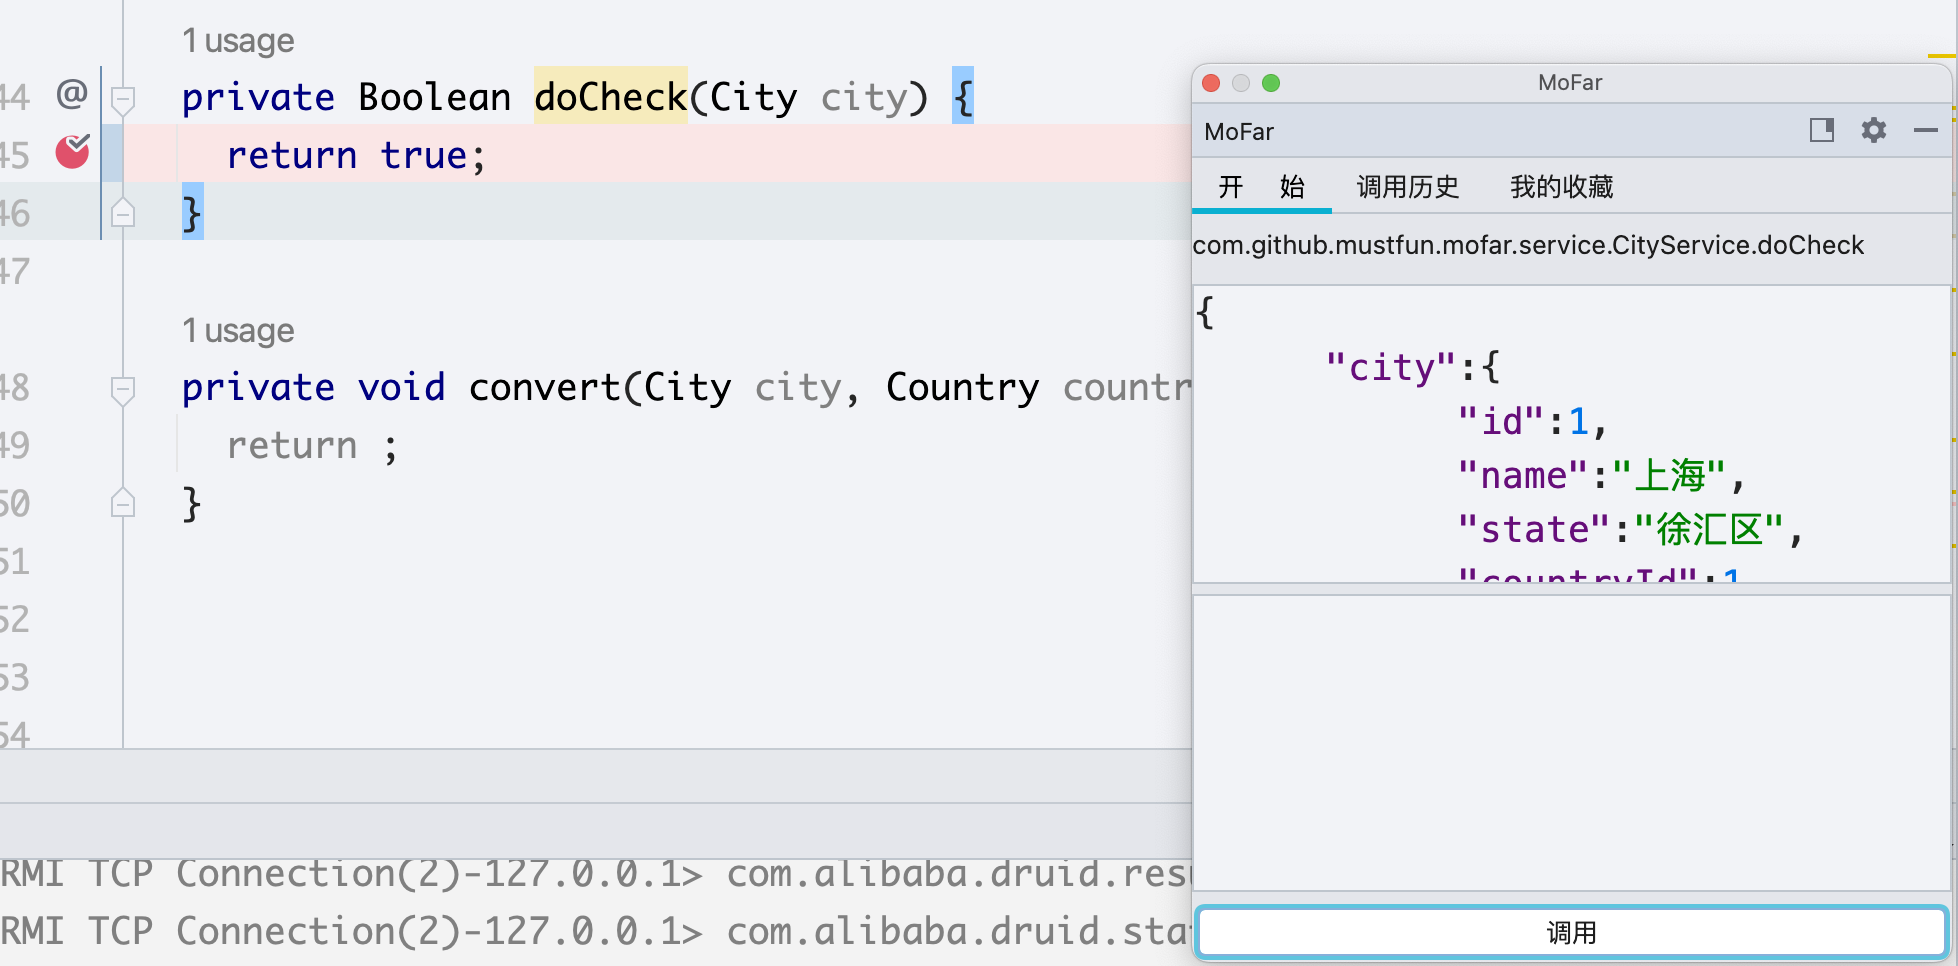The height and width of the screenshot is (966, 1958).
Task: Click the usage hint above doCheck
Action: (x=238, y=41)
